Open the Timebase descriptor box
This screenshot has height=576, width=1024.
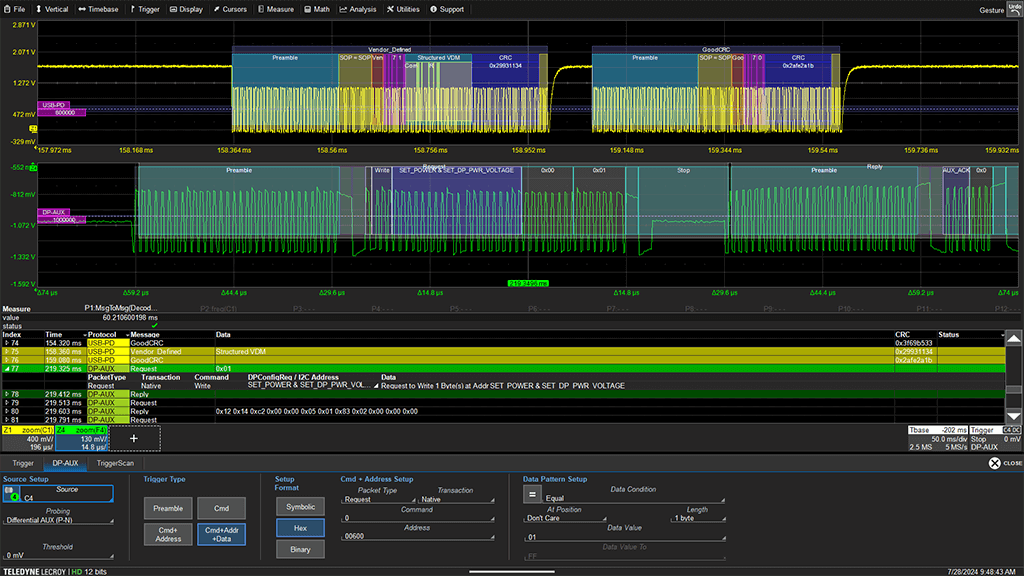pos(938,438)
